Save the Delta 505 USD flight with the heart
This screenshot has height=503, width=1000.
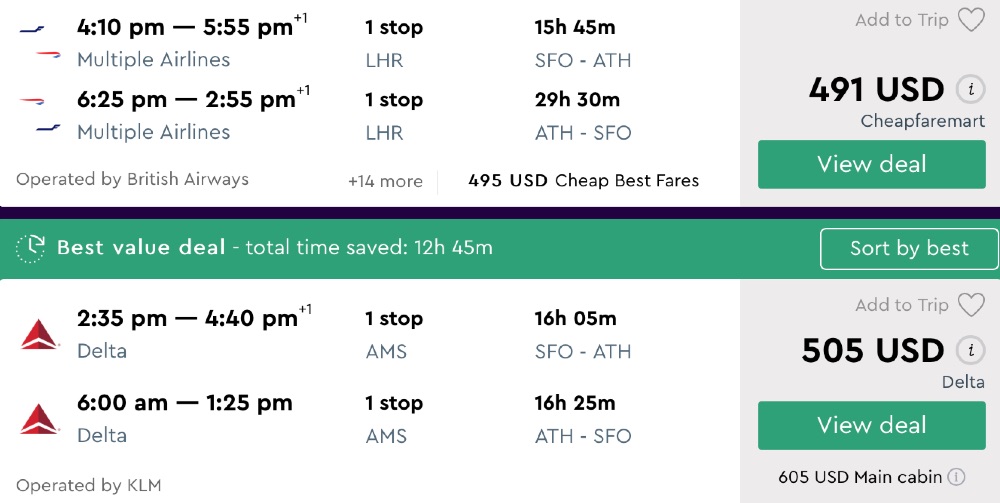[971, 305]
